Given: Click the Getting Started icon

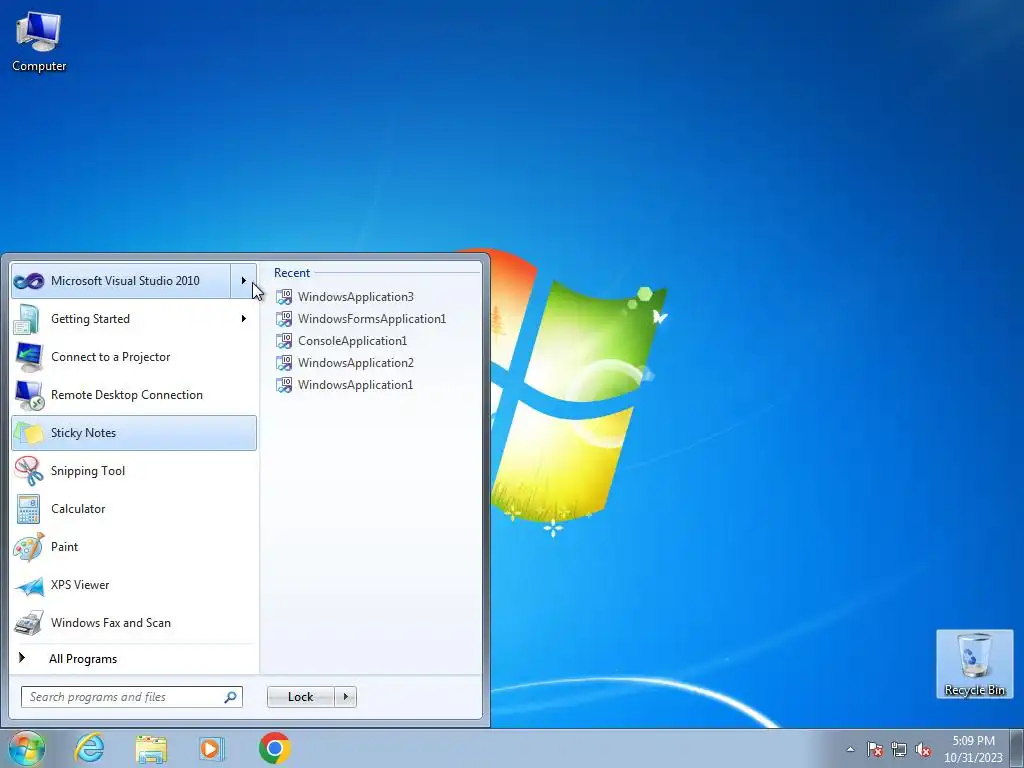Looking at the screenshot, I should click(29, 319).
